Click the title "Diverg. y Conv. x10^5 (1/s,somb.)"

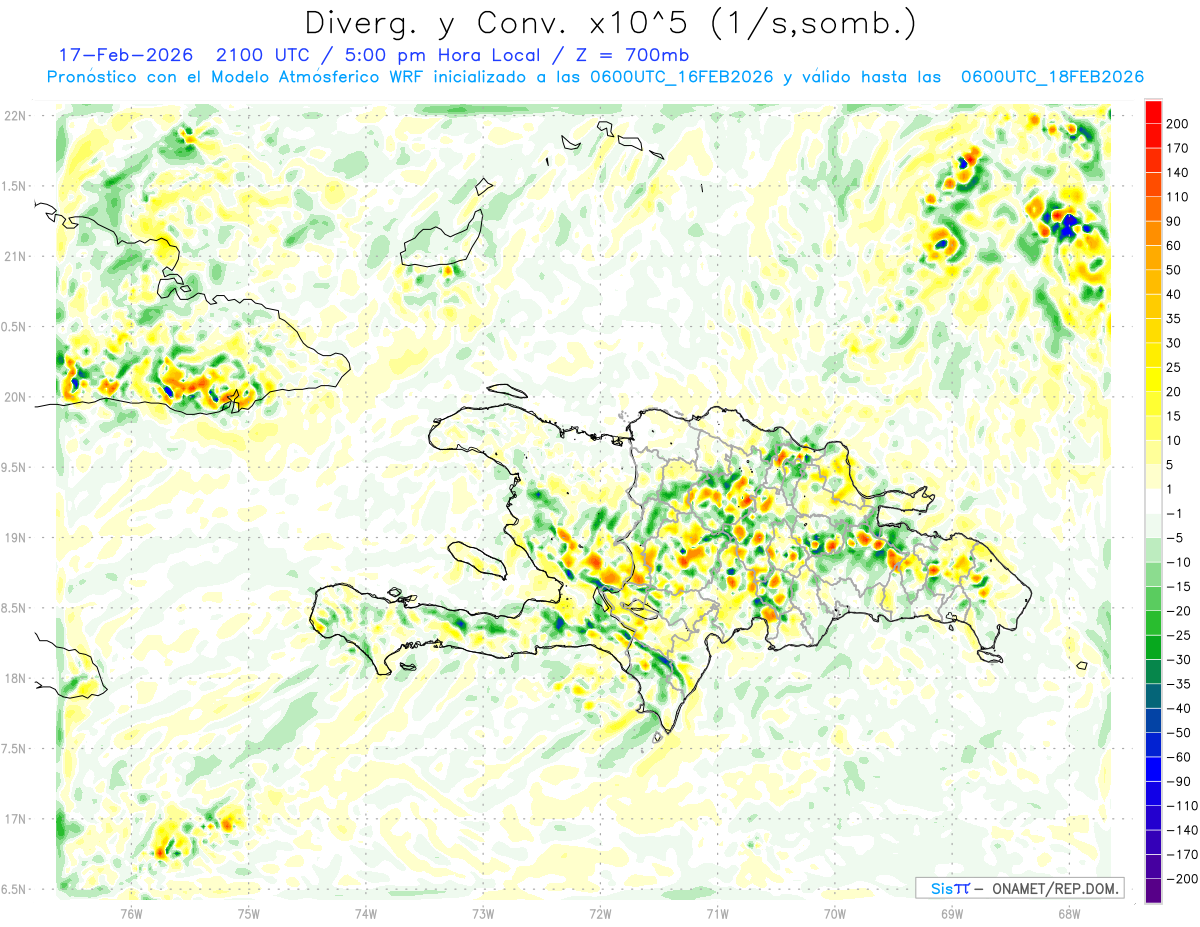(609, 23)
